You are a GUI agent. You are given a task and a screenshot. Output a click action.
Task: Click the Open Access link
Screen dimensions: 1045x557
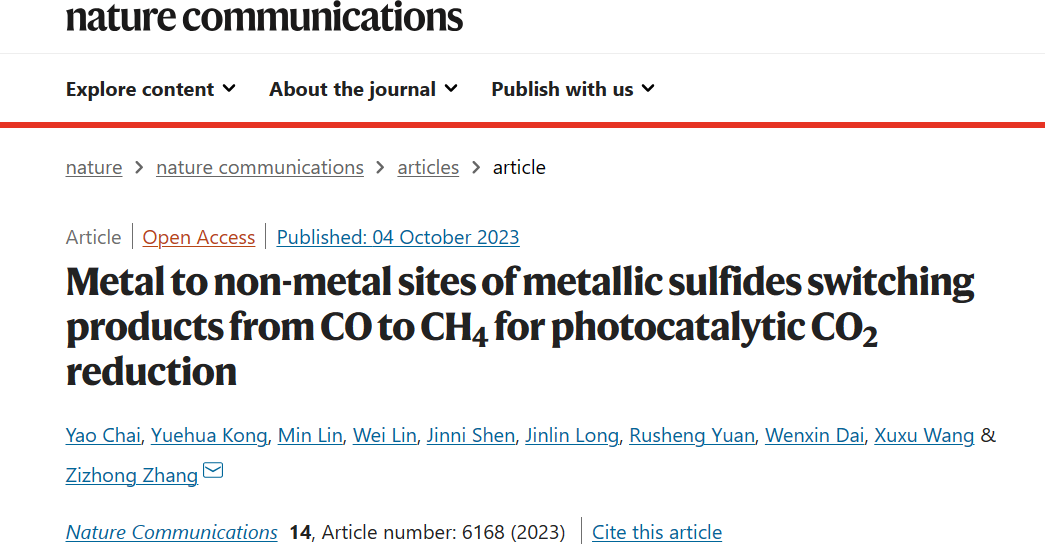(199, 237)
